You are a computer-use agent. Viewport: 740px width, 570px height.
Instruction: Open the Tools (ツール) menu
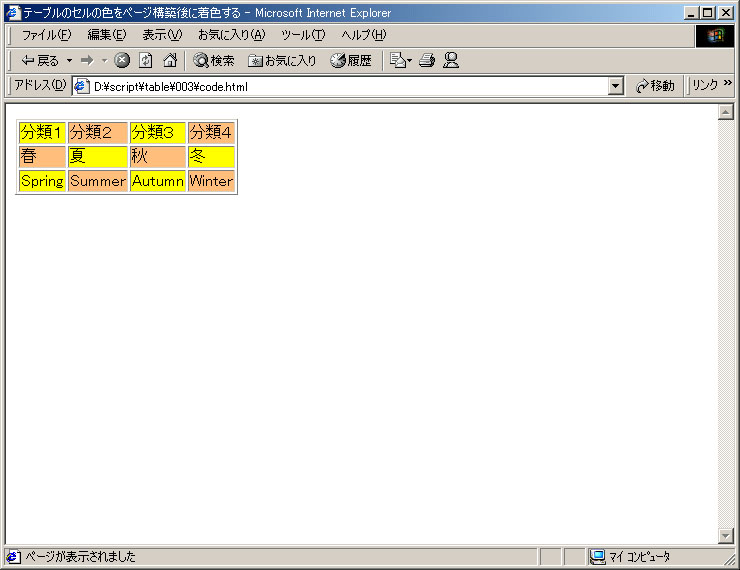303,34
